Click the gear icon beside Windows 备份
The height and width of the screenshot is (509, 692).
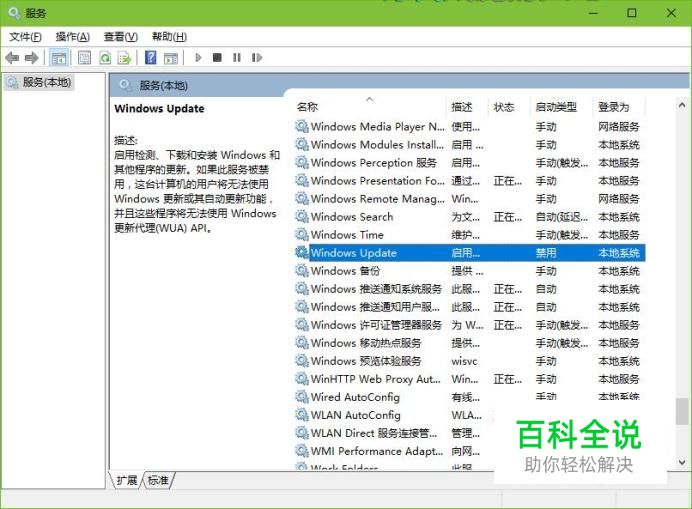[x=302, y=271]
